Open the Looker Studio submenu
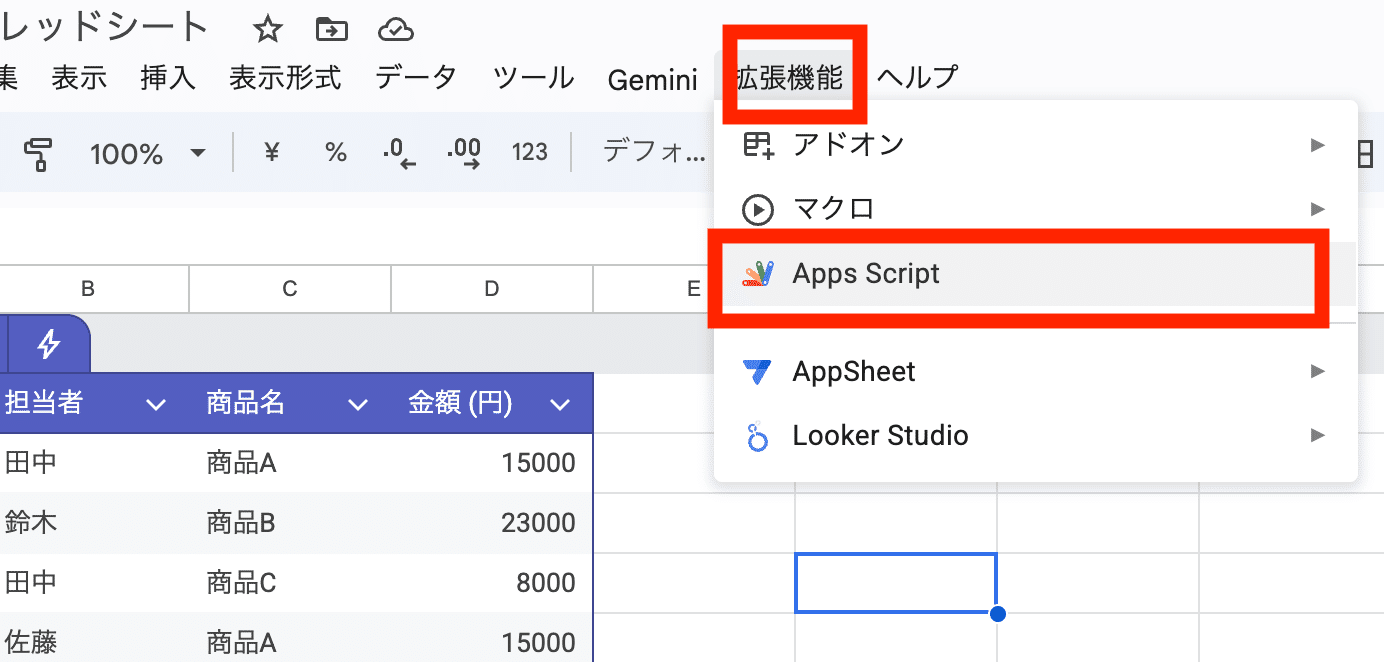Image resolution: width=1384 pixels, height=662 pixels. click(880, 436)
